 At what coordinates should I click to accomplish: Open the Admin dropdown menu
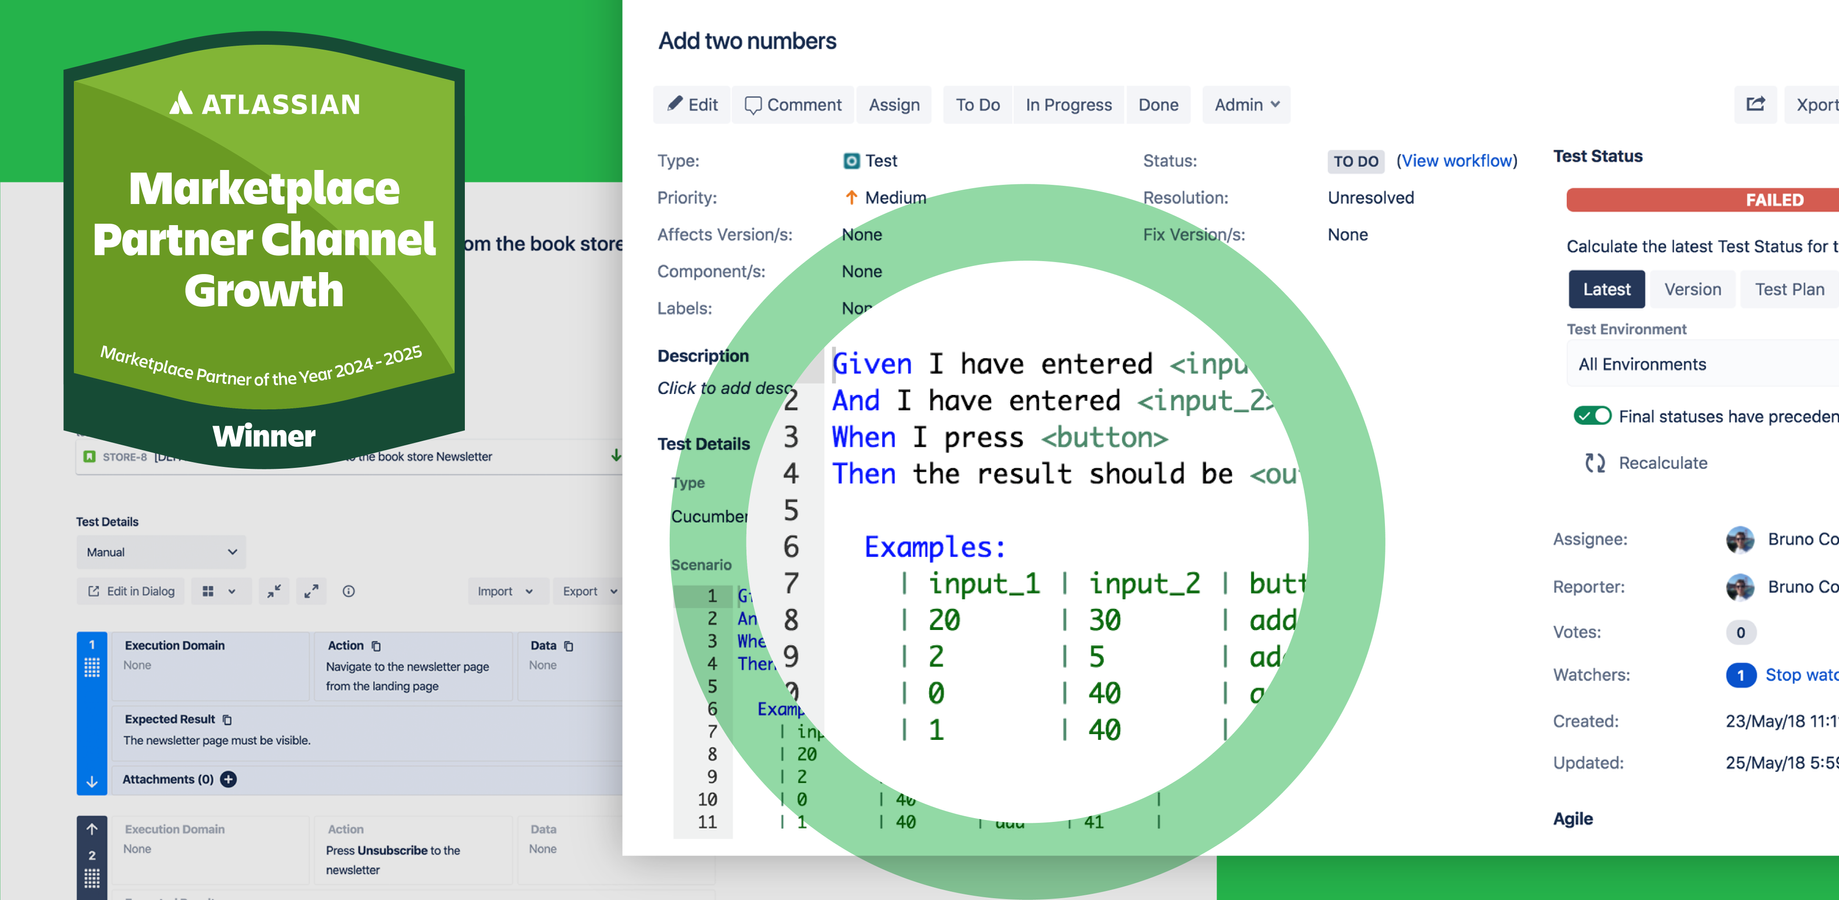point(1246,105)
